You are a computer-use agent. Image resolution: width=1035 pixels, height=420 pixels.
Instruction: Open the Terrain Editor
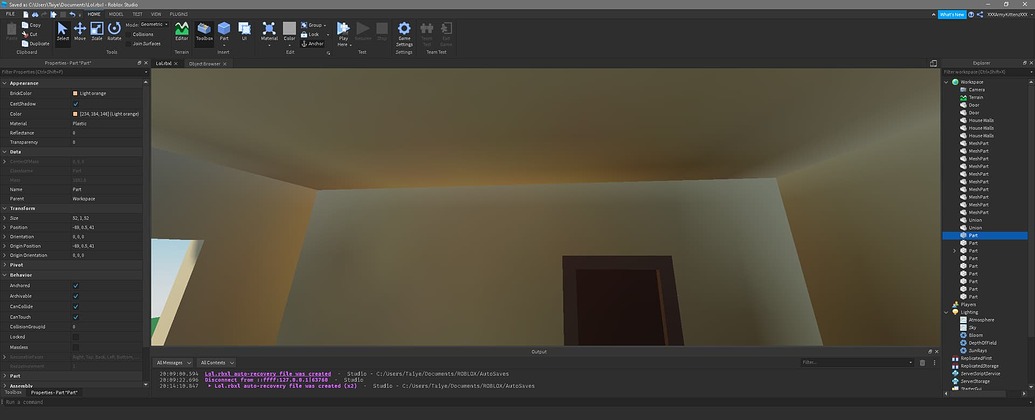(x=182, y=31)
